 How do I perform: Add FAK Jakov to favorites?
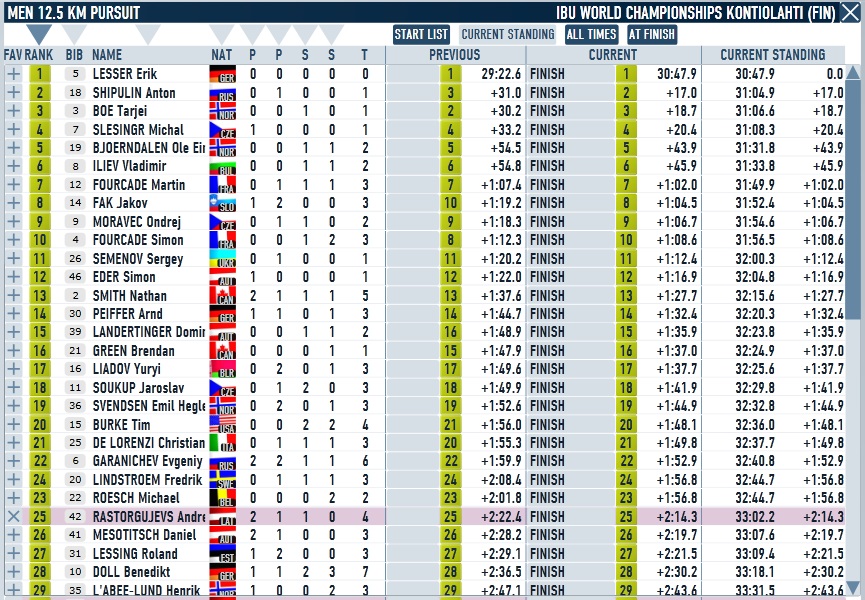[14, 203]
